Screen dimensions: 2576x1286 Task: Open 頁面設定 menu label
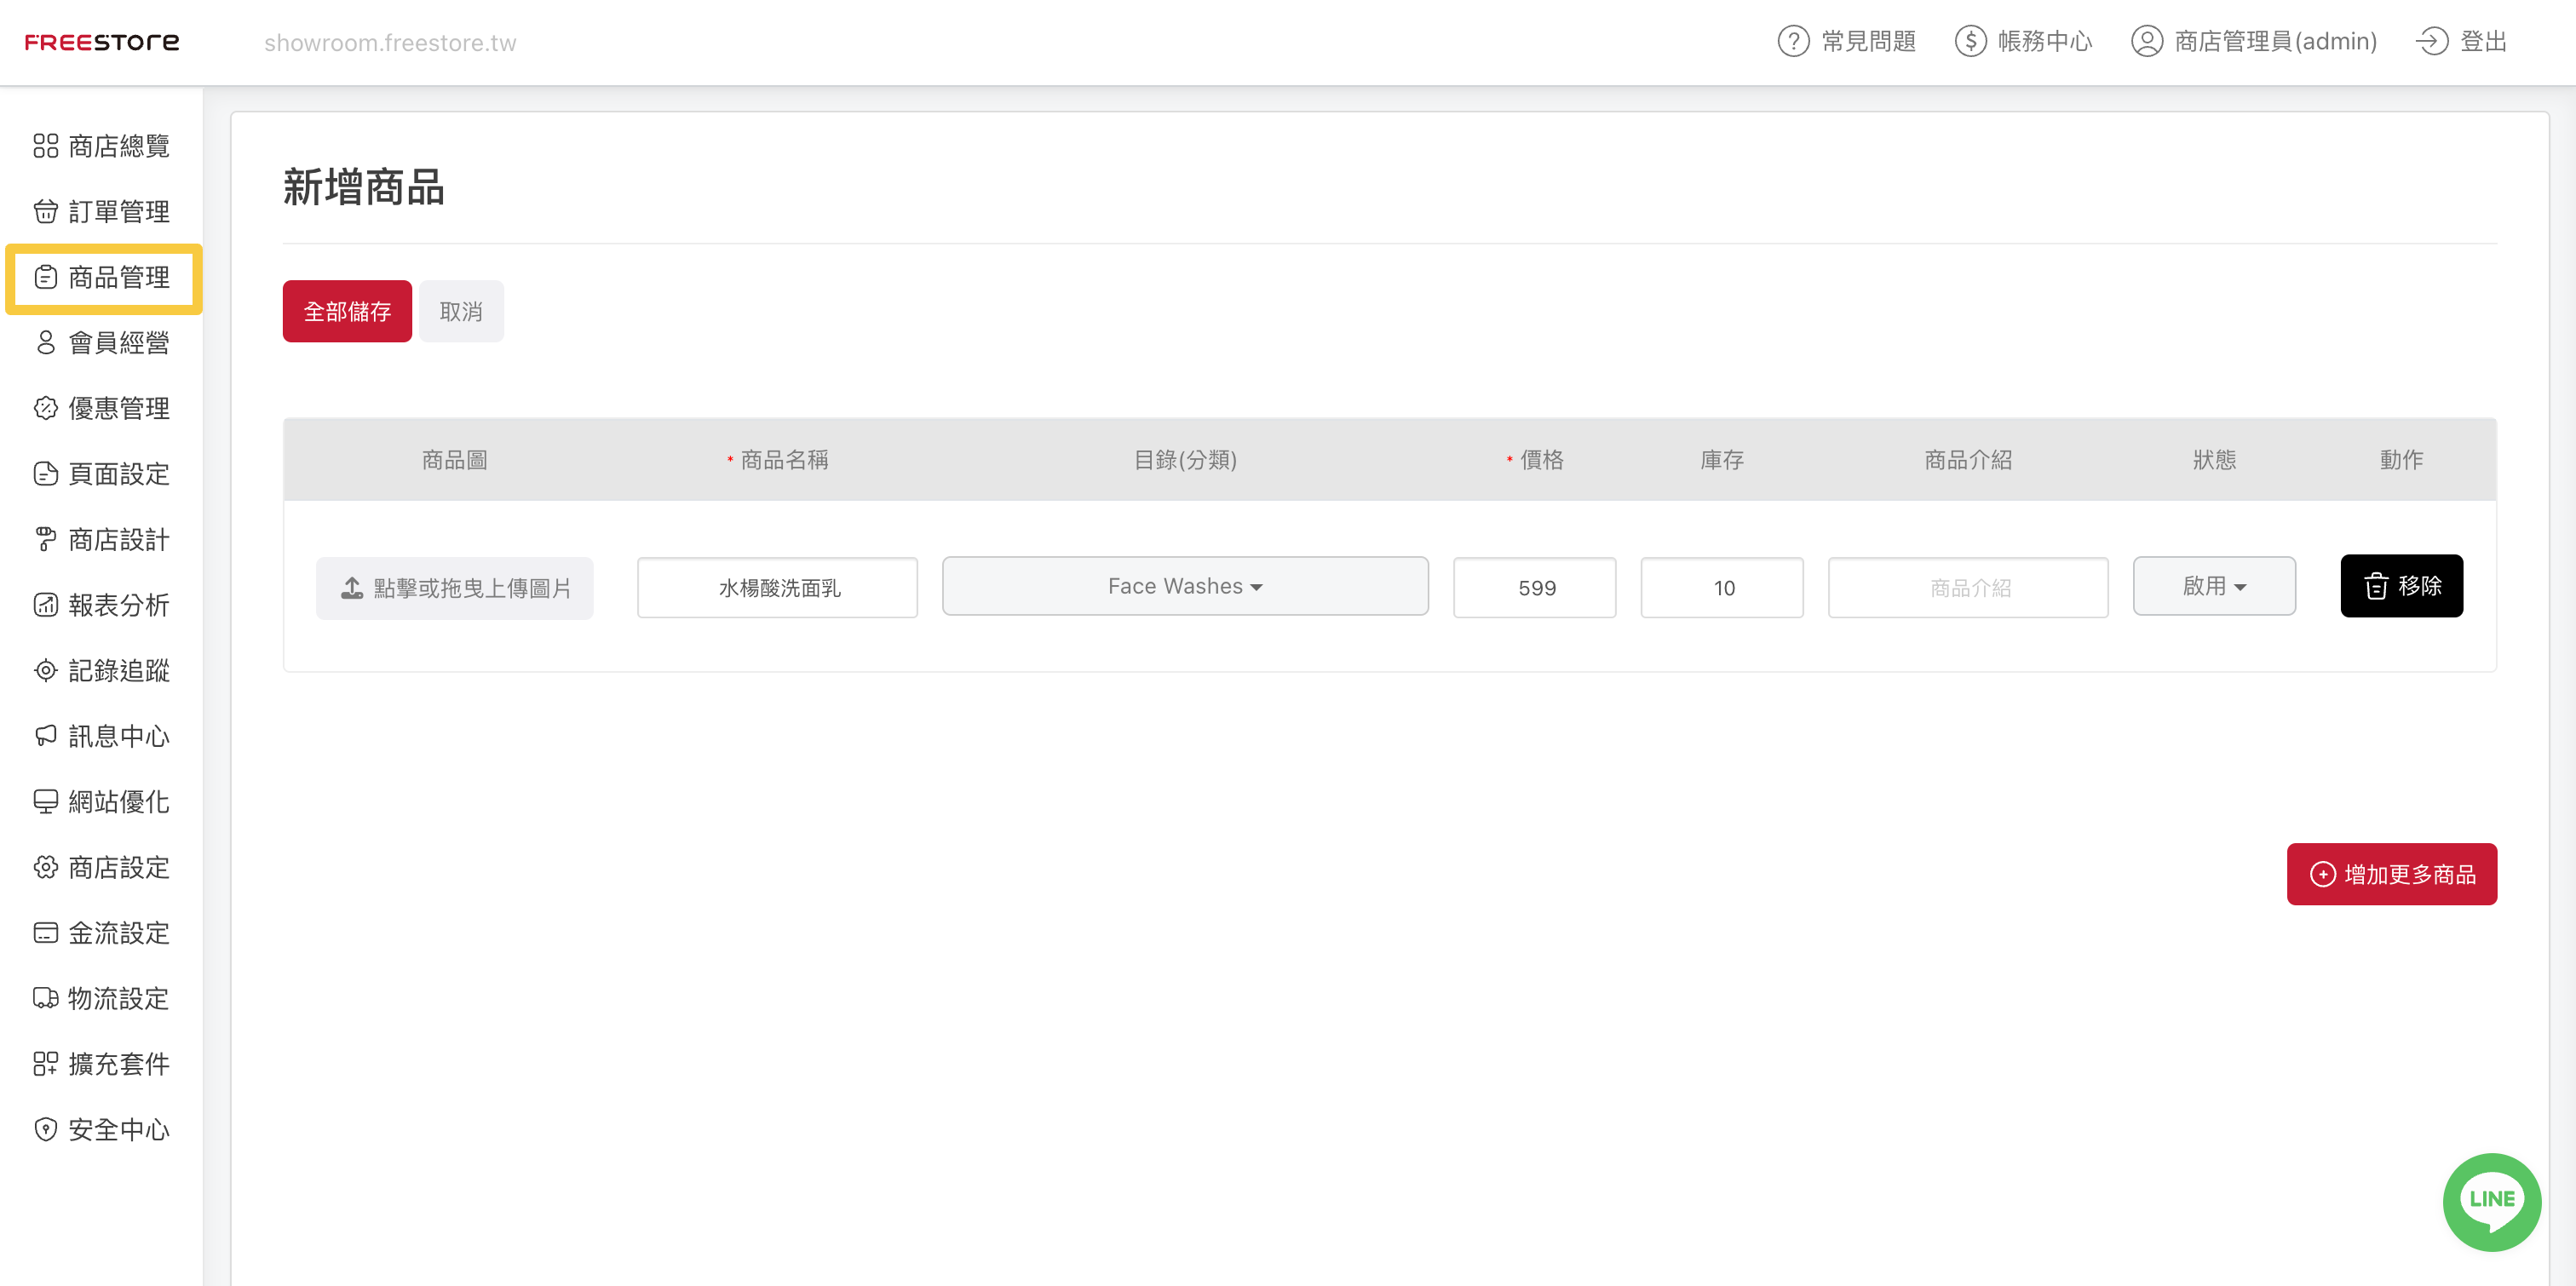tap(119, 473)
